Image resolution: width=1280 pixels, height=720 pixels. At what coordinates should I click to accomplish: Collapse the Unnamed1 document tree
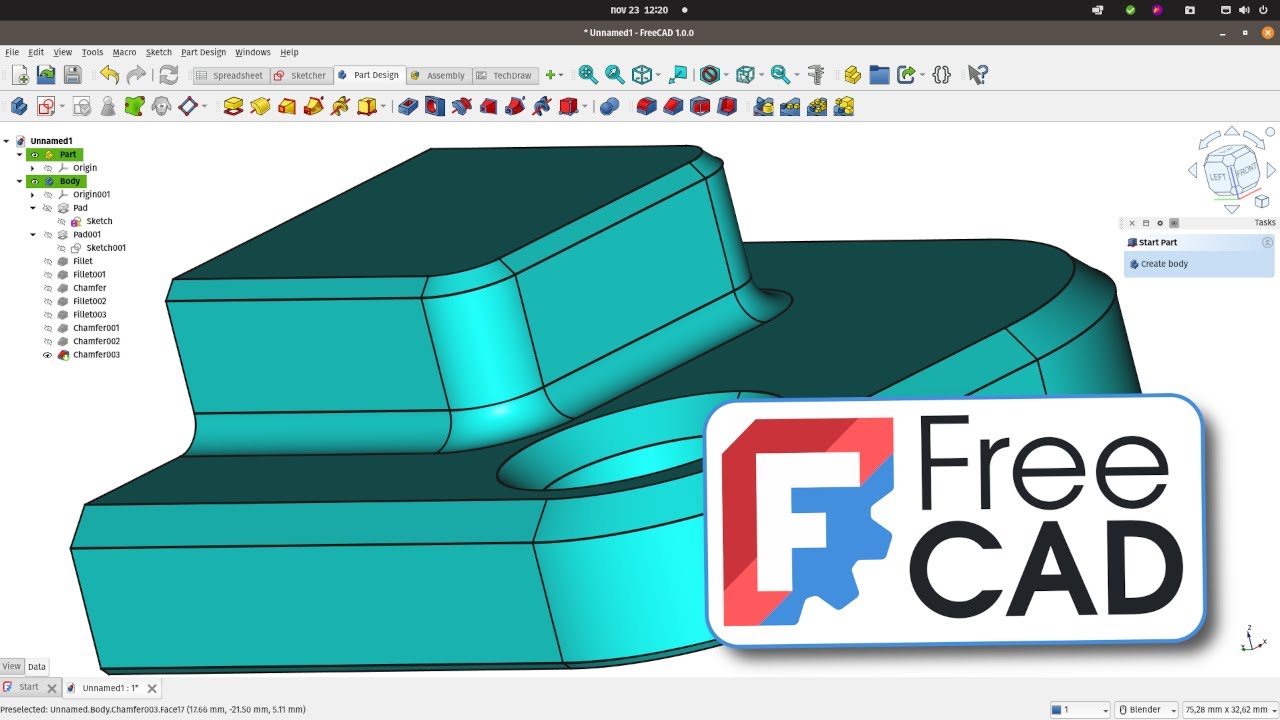pyautogui.click(x=6, y=141)
